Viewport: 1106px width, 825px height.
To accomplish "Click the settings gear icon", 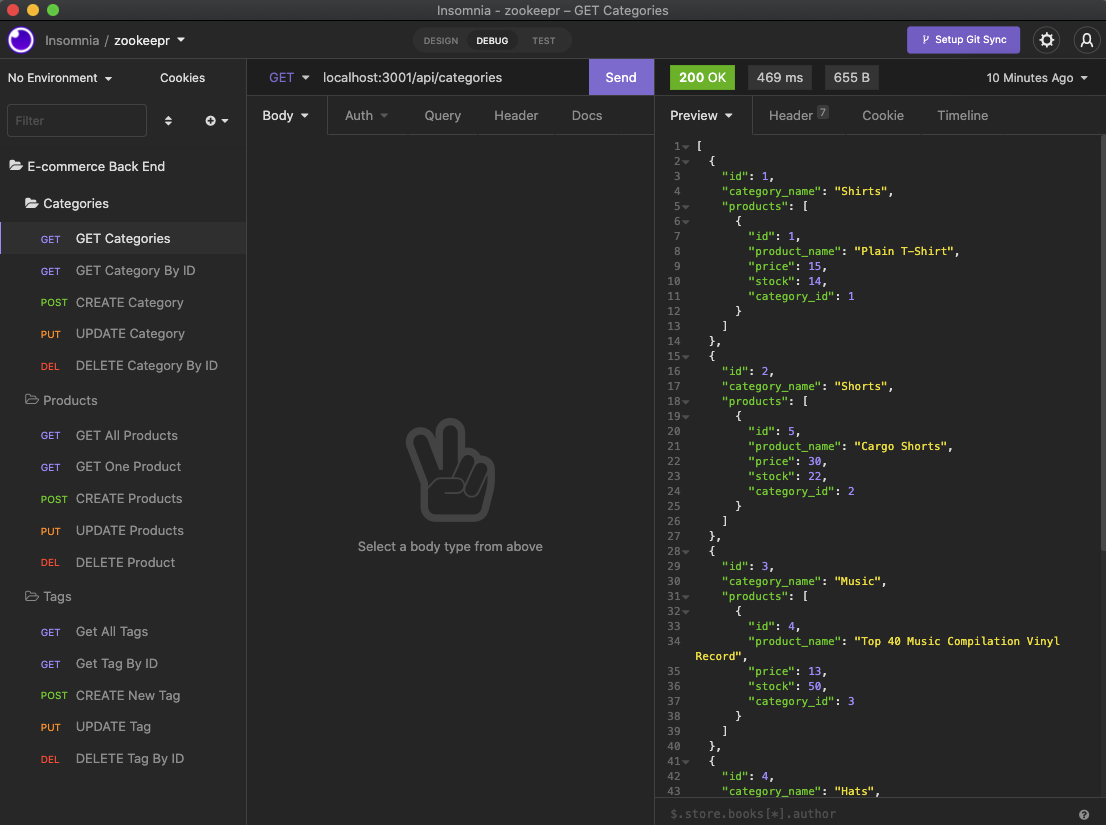I will (1046, 39).
